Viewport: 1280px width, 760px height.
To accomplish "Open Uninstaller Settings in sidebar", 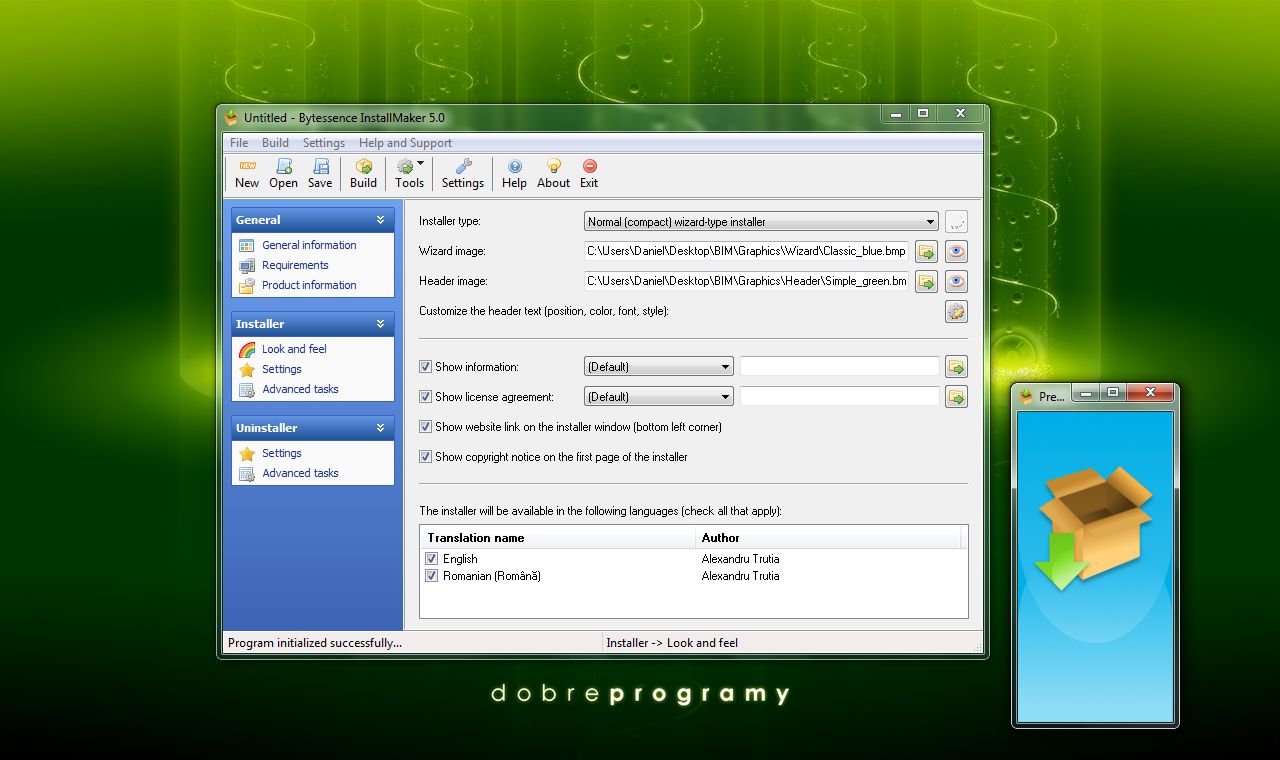I will pos(281,453).
